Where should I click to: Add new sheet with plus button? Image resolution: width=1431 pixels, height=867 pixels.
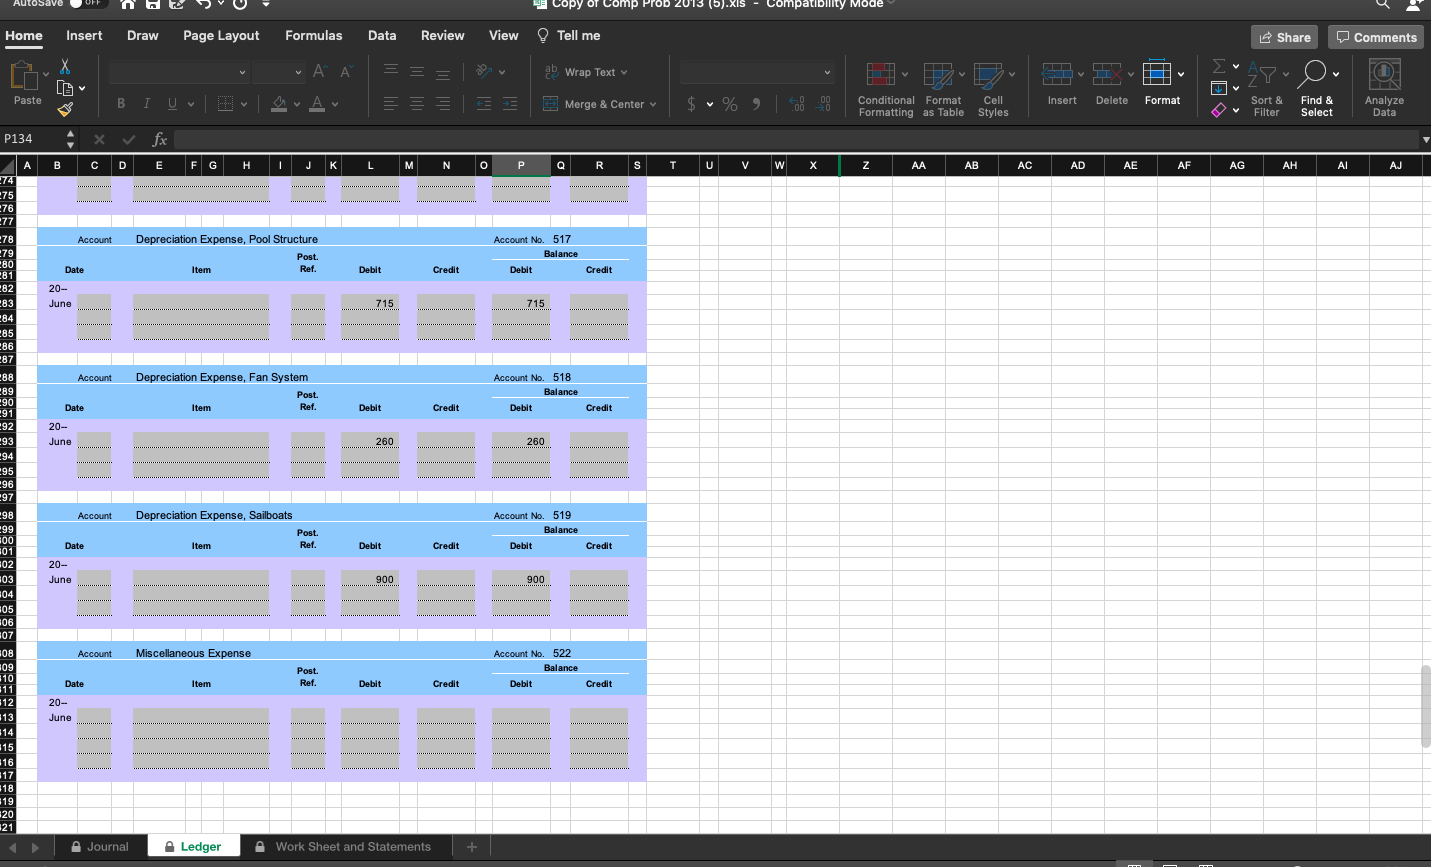coord(472,847)
